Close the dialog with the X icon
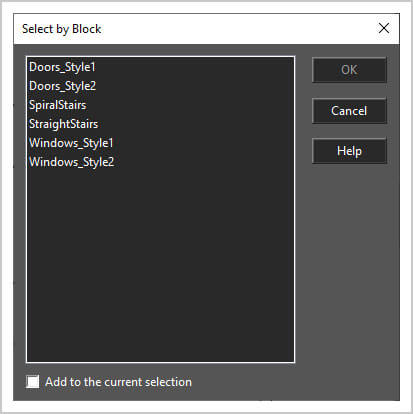 click(384, 28)
